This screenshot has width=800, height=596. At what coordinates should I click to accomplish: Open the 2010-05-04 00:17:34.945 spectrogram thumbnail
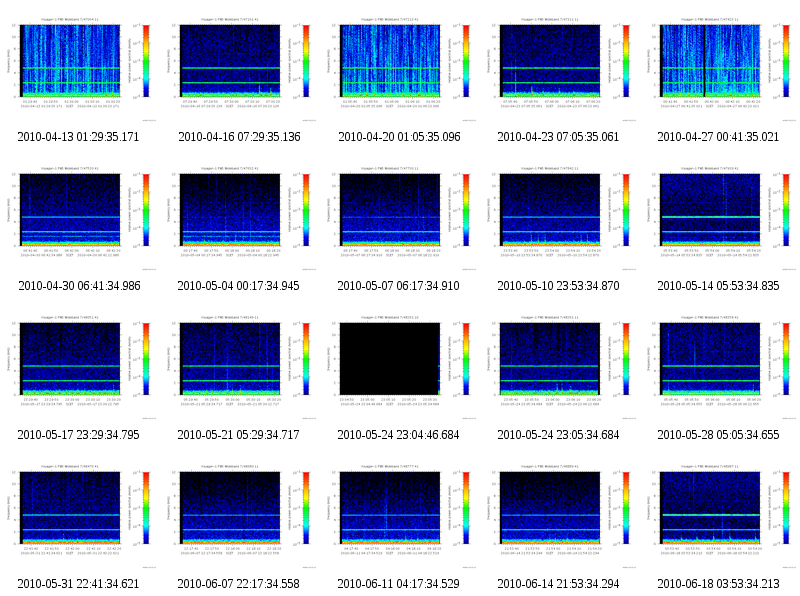[x=239, y=217]
